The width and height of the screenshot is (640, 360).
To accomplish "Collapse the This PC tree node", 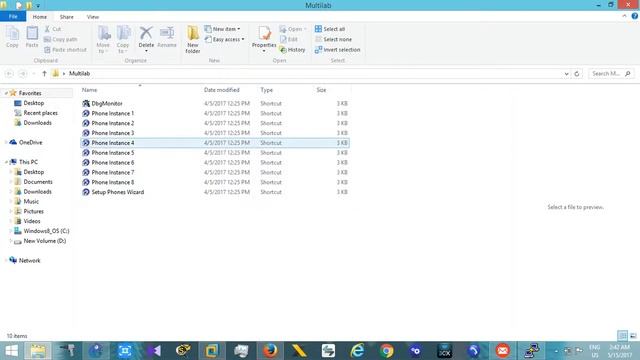I will pyautogui.click(x=6, y=162).
